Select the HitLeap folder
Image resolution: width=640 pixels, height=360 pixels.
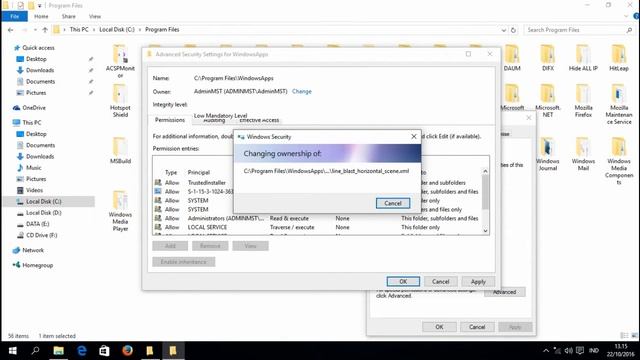(x=619, y=58)
